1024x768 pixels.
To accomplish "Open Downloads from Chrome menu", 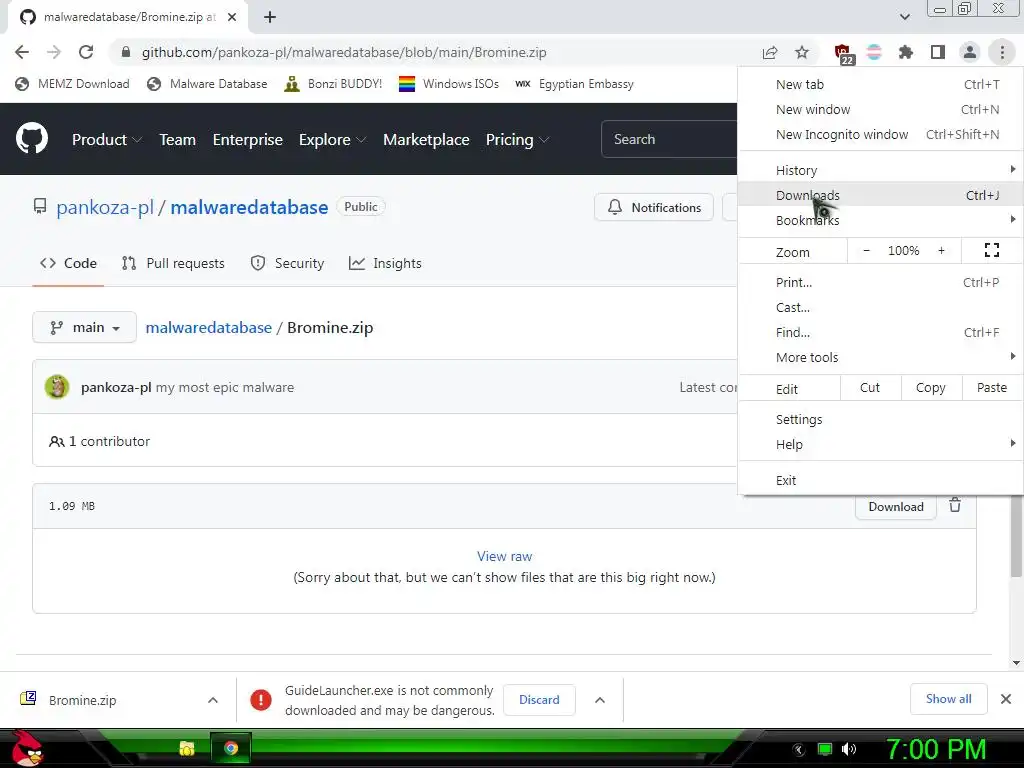I will click(880, 195).
